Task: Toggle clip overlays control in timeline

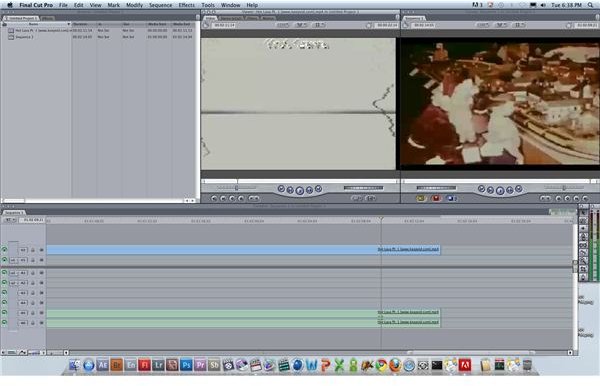Action: point(22,352)
